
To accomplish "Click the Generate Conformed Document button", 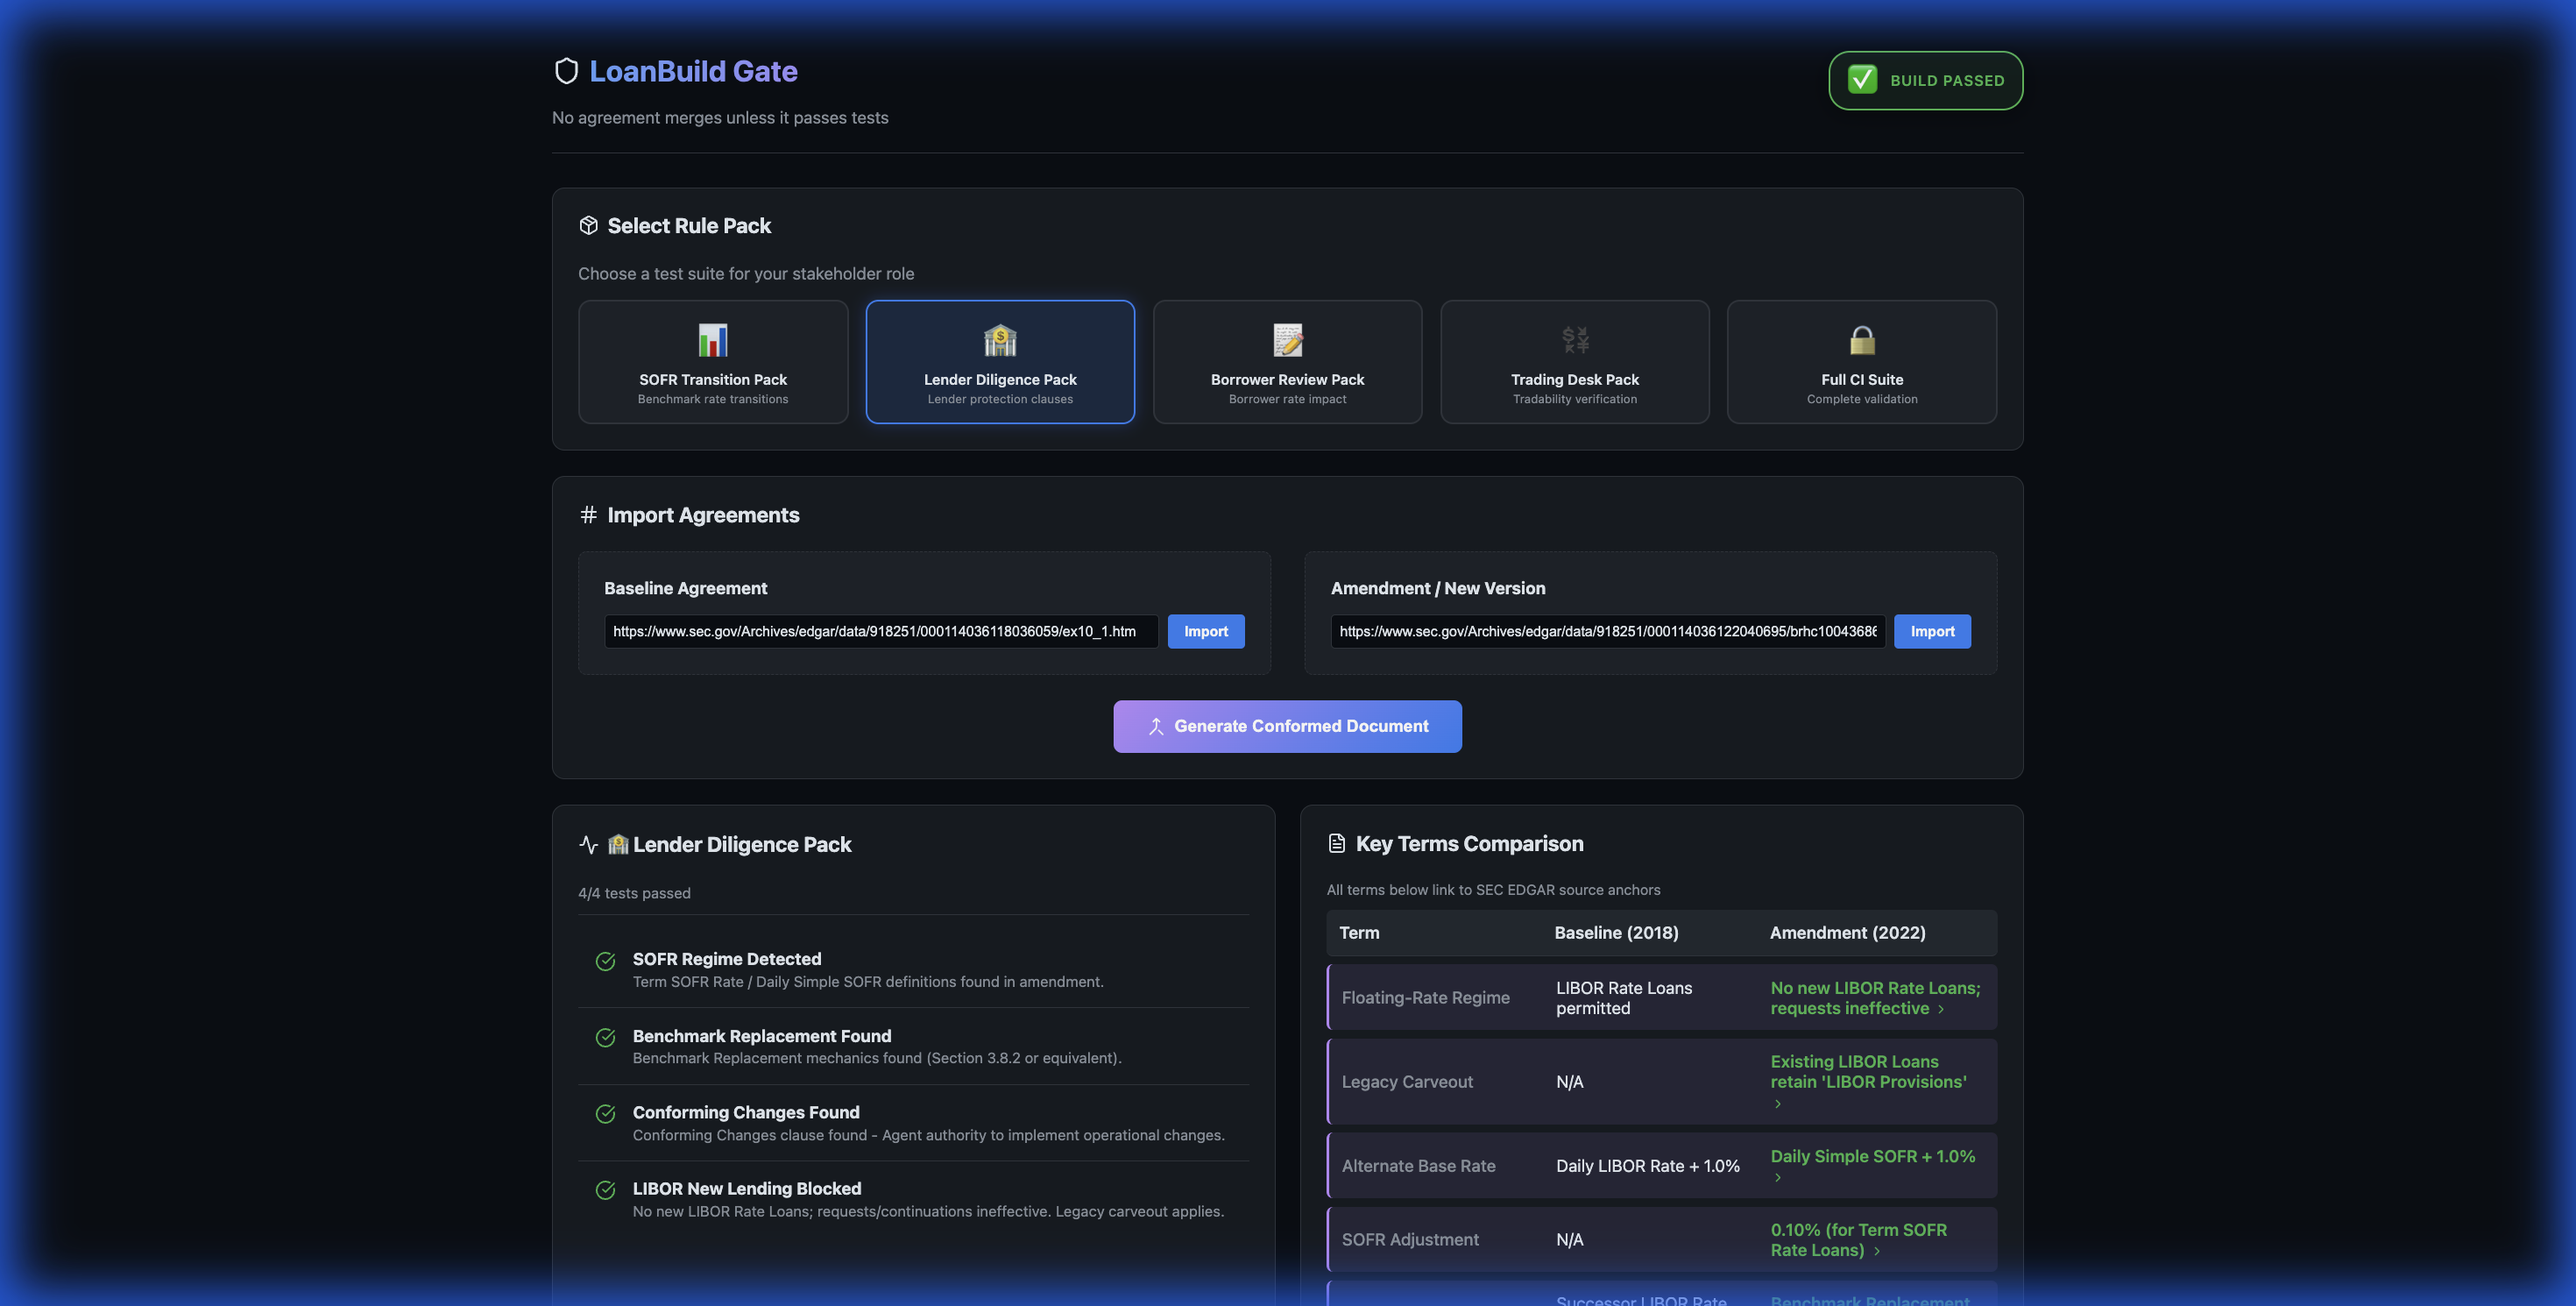I will pyautogui.click(x=1287, y=726).
